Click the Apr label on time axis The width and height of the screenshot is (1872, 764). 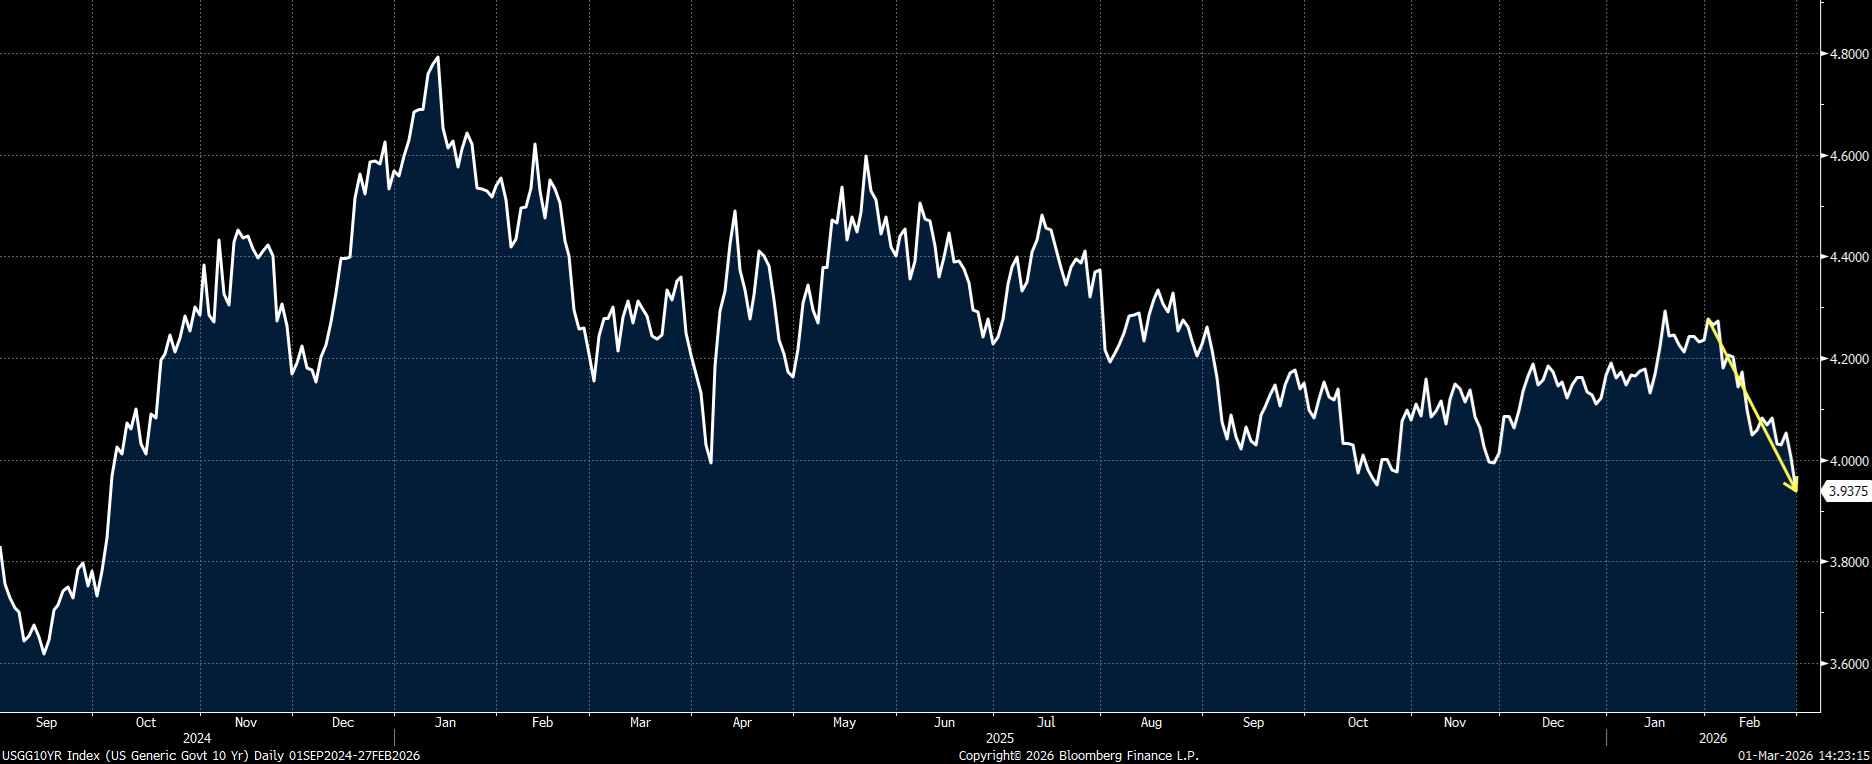(x=741, y=722)
